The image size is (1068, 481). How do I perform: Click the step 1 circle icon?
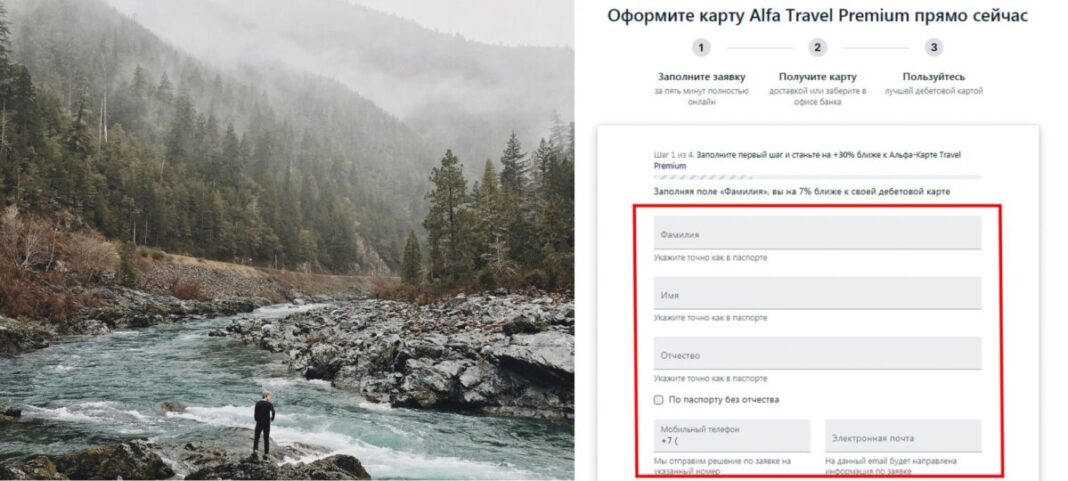(701, 48)
